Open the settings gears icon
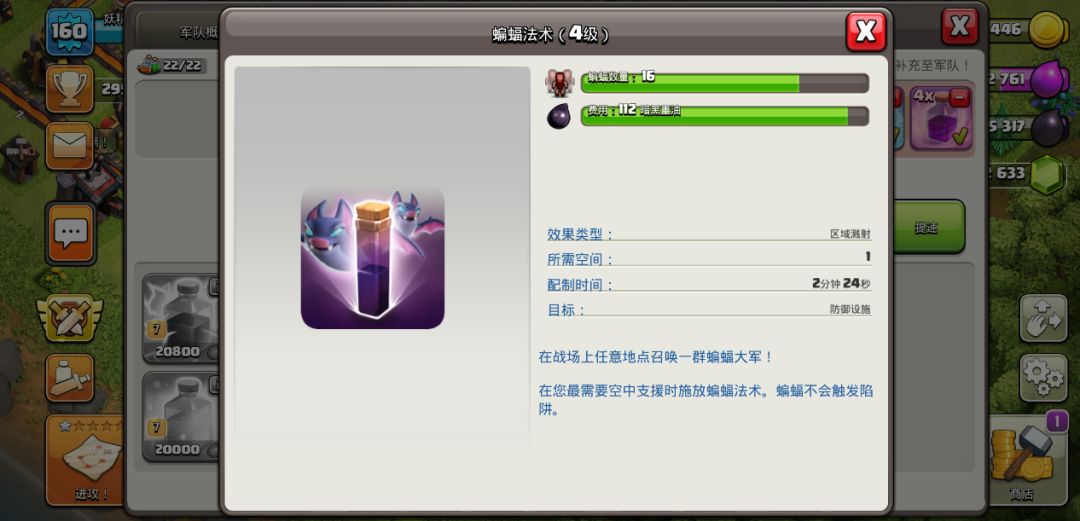This screenshot has width=1080, height=521. click(x=1043, y=376)
